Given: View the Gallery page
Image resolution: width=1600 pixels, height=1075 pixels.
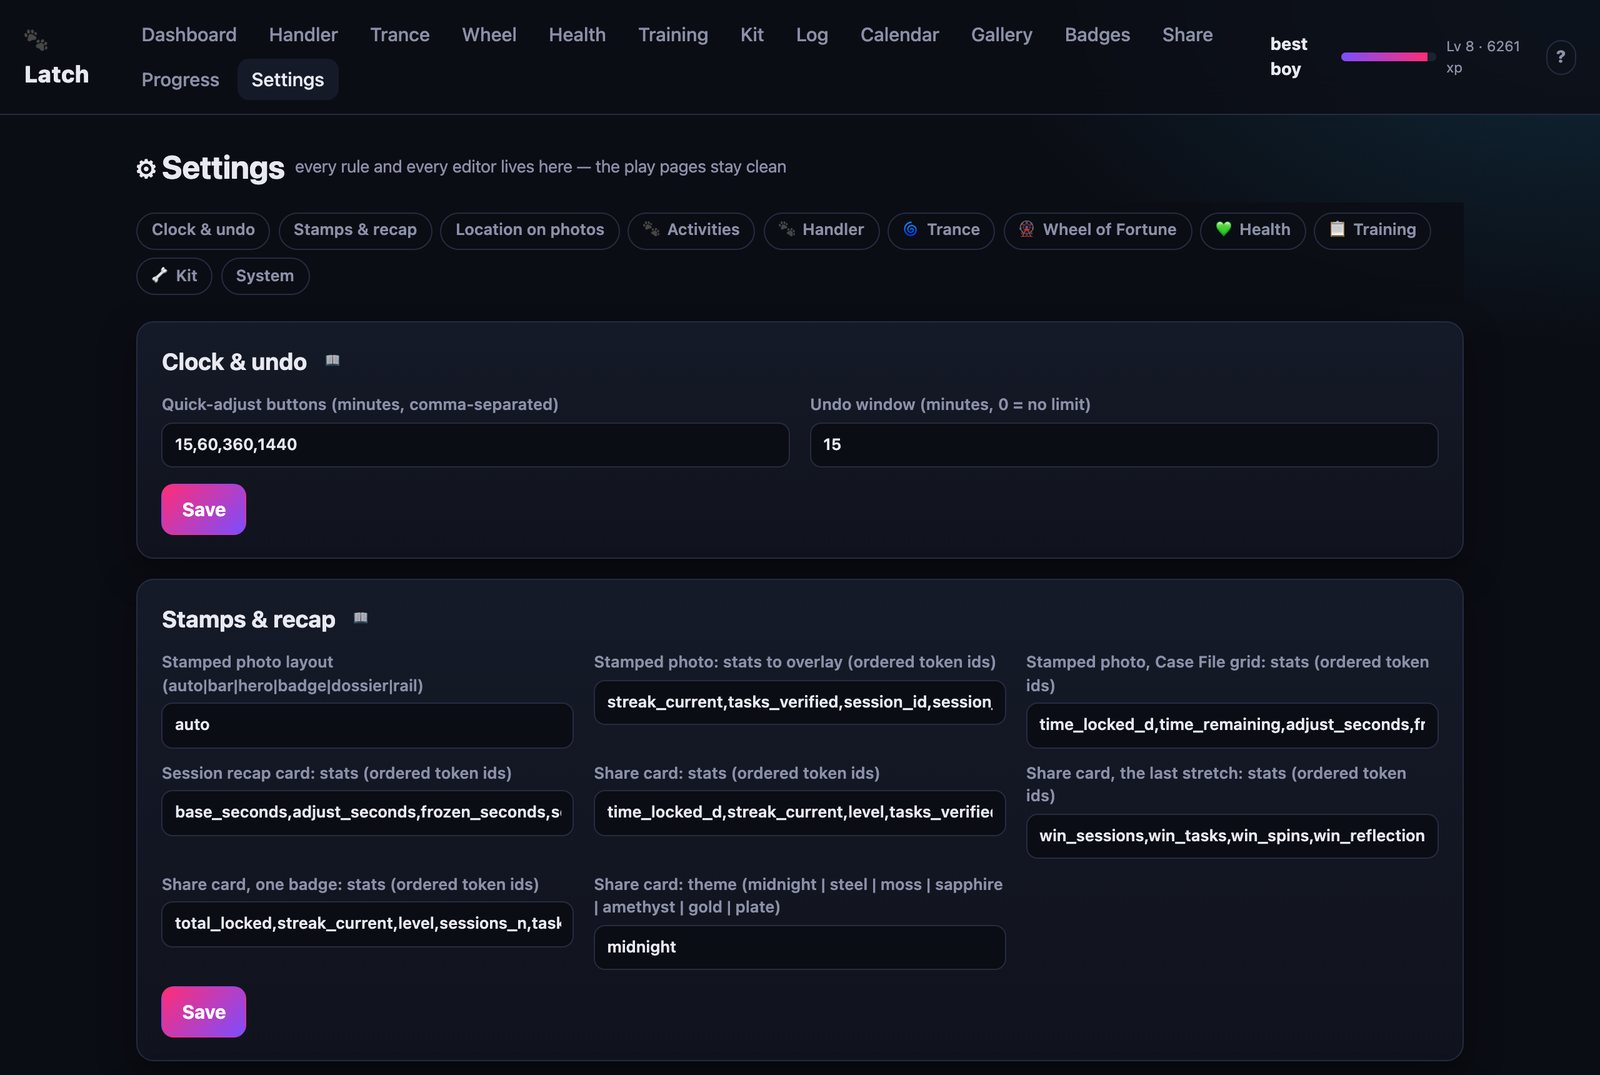Looking at the screenshot, I should 1001,35.
